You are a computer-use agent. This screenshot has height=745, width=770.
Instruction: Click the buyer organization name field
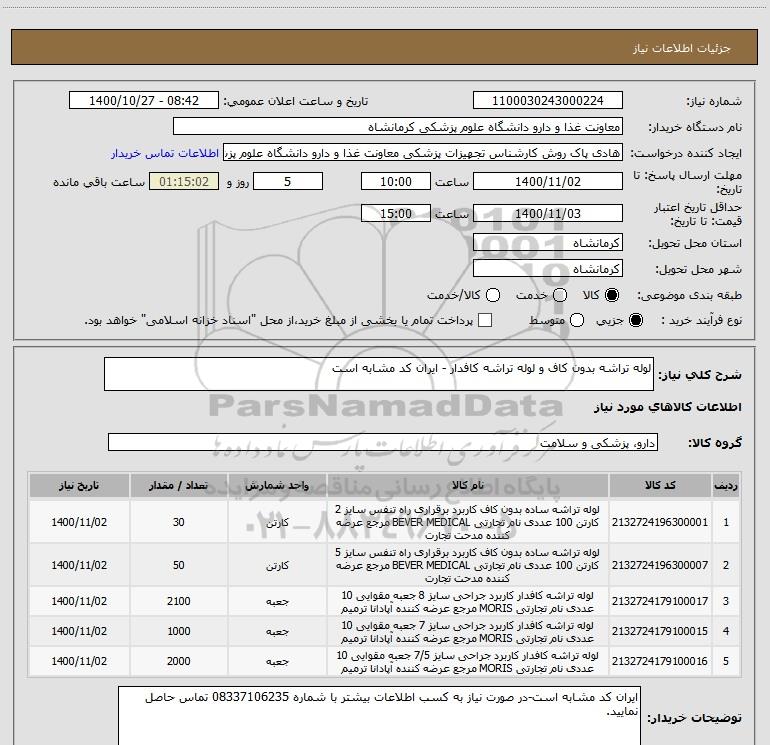pos(398,127)
